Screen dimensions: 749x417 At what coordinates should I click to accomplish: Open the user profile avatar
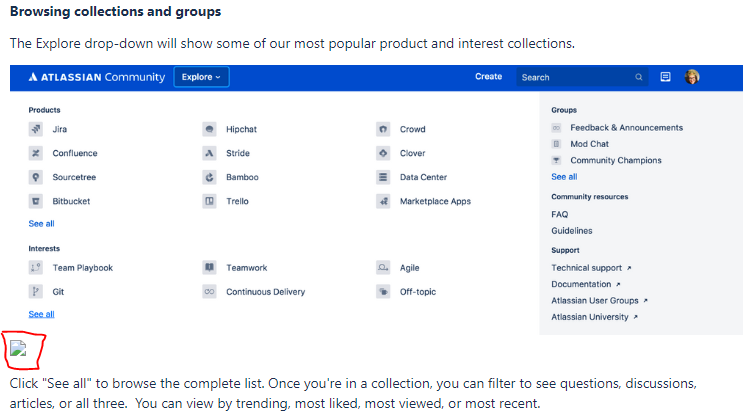pos(692,77)
